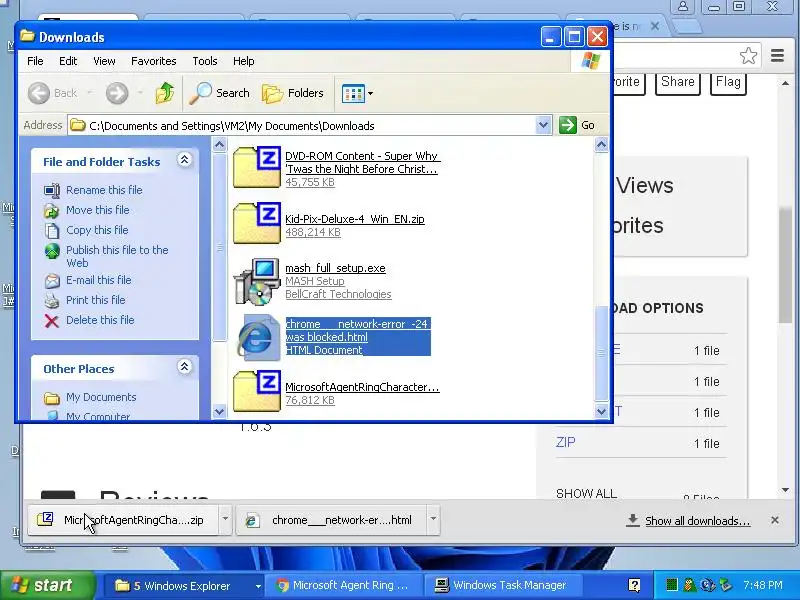The width and height of the screenshot is (800, 600).
Task: Select the mash_full_setup.exe installer icon
Action: pos(257,281)
